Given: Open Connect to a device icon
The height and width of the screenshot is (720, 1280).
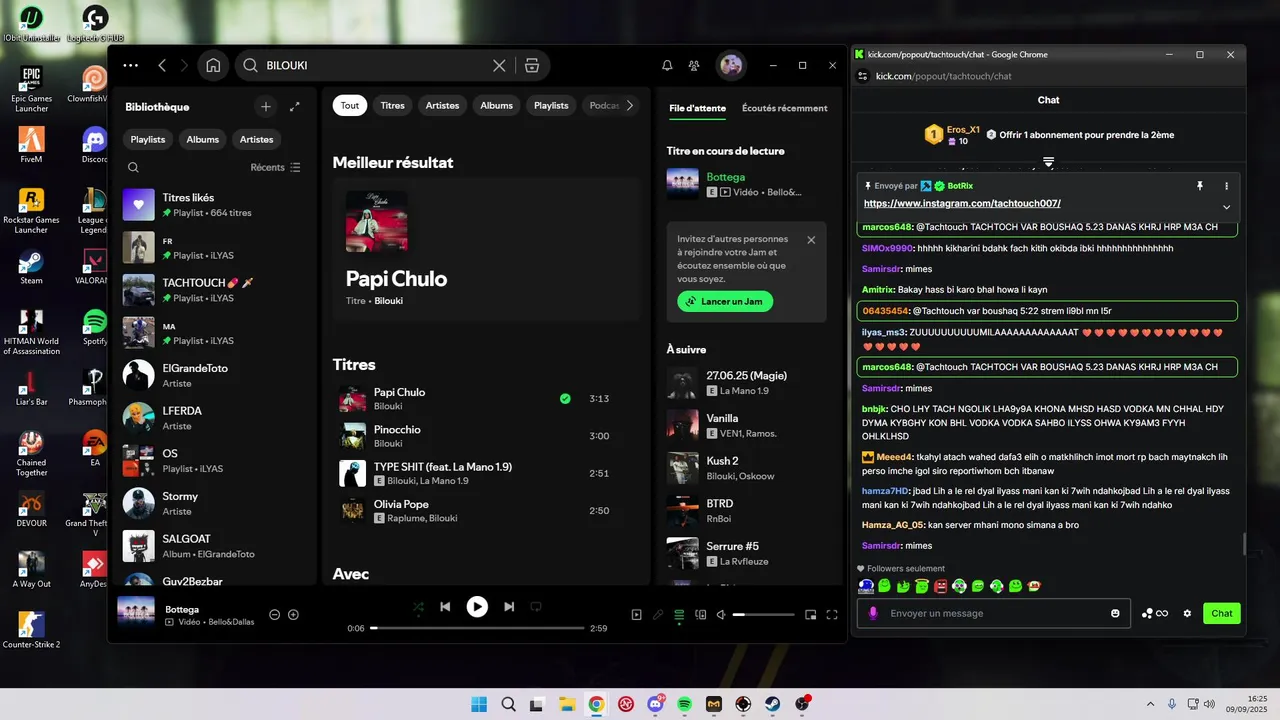Looking at the screenshot, I should pos(701,615).
